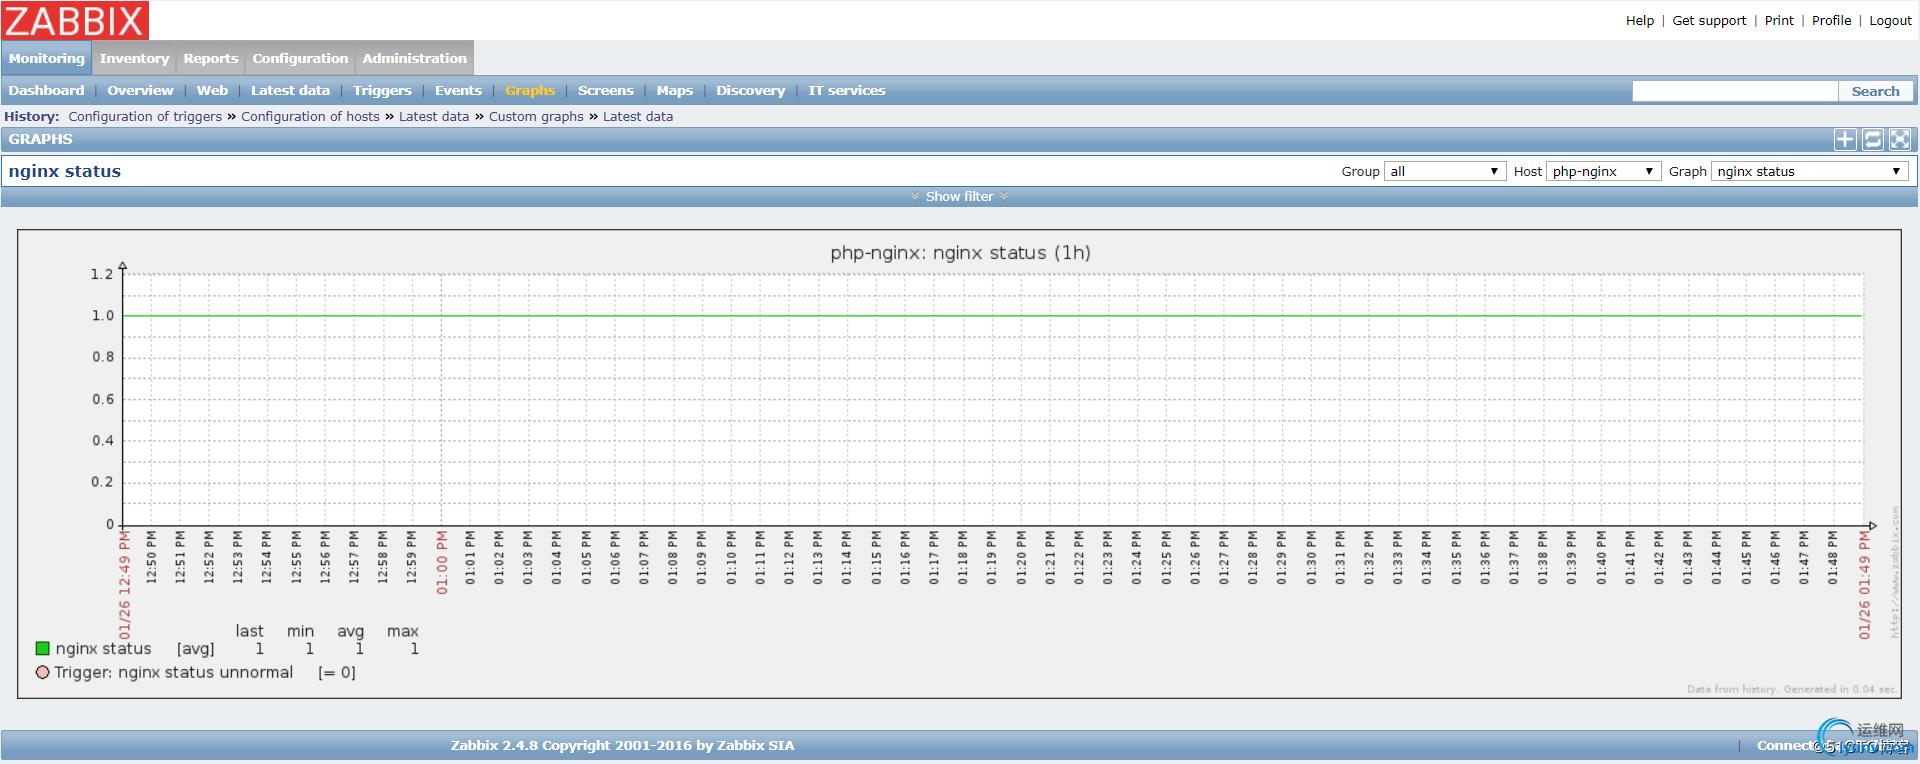Click the trigger legend circle marker
1920x764 pixels.
coord(43,673)
